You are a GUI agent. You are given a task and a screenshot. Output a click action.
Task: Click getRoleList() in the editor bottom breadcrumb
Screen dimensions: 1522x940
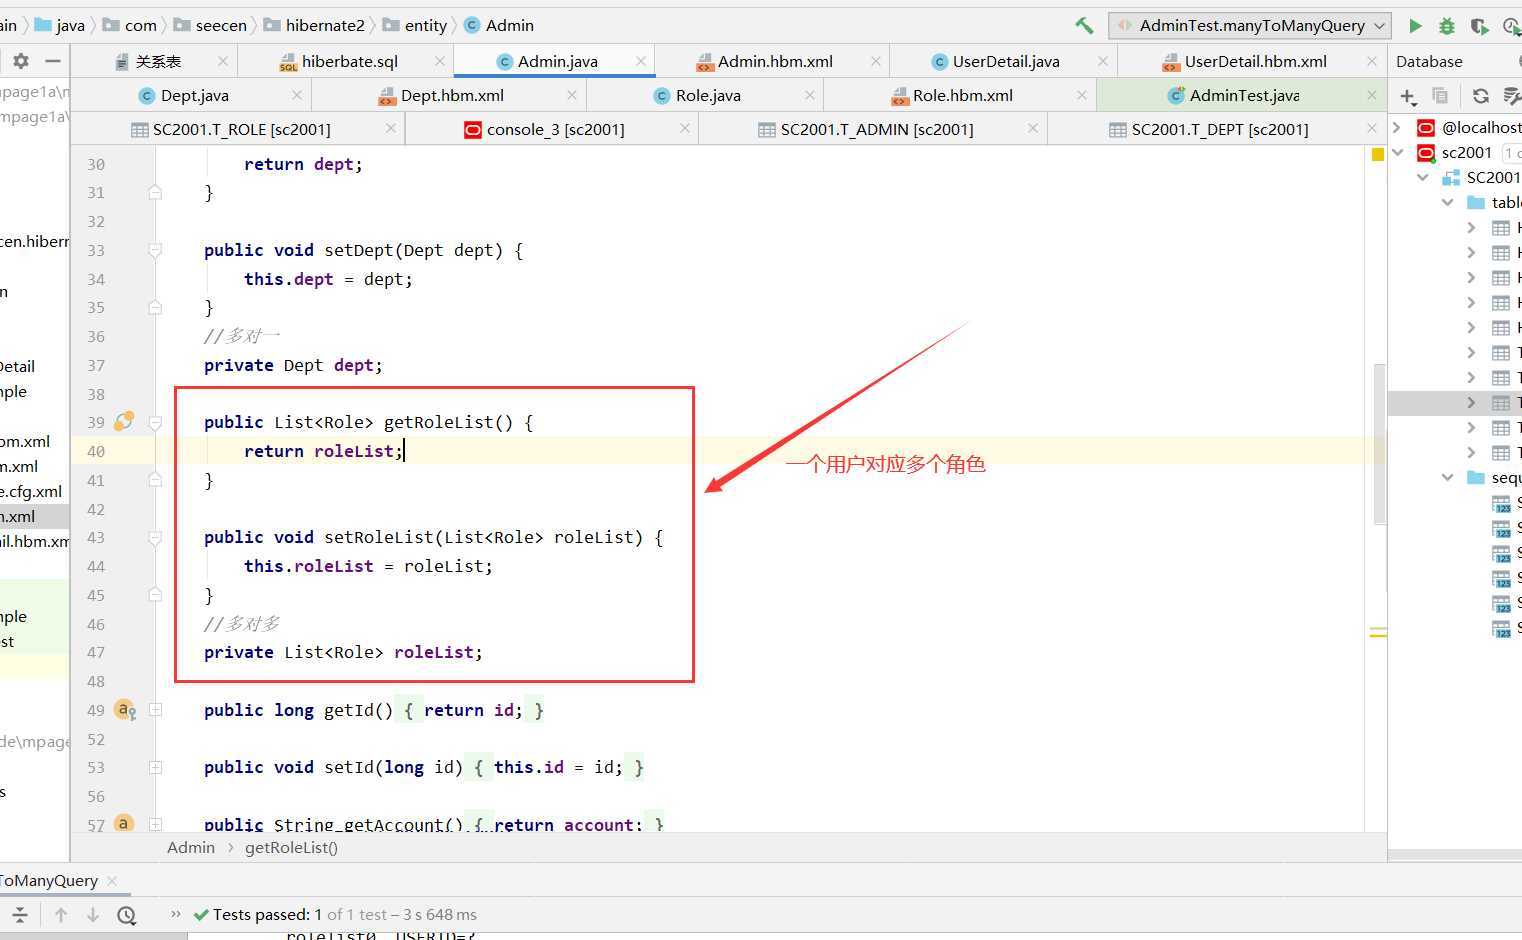[x=291, y=847]
